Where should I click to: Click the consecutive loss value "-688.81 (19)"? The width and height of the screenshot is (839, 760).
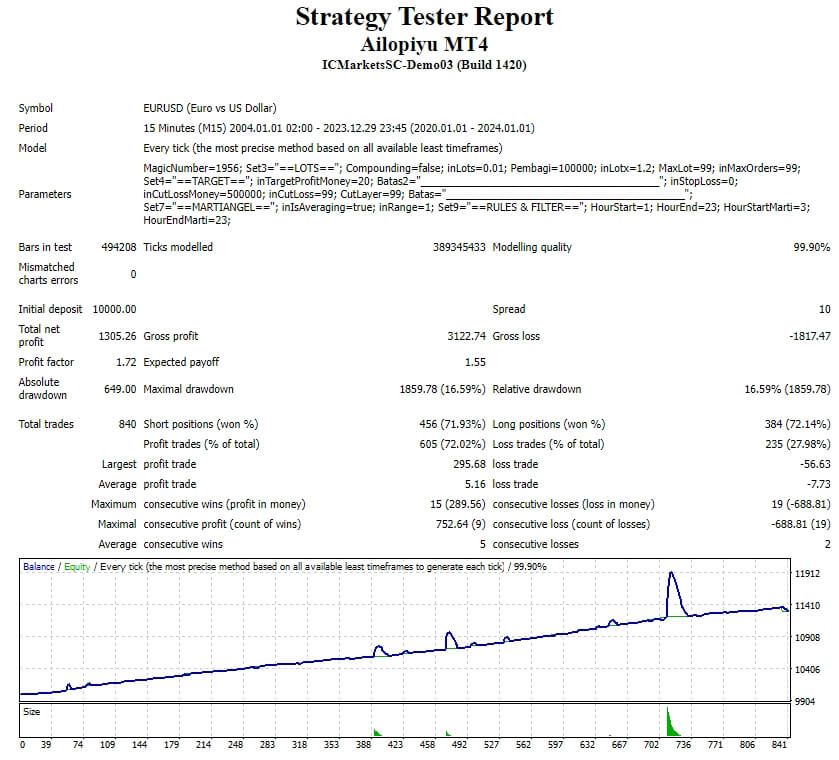tap(801, 524)
